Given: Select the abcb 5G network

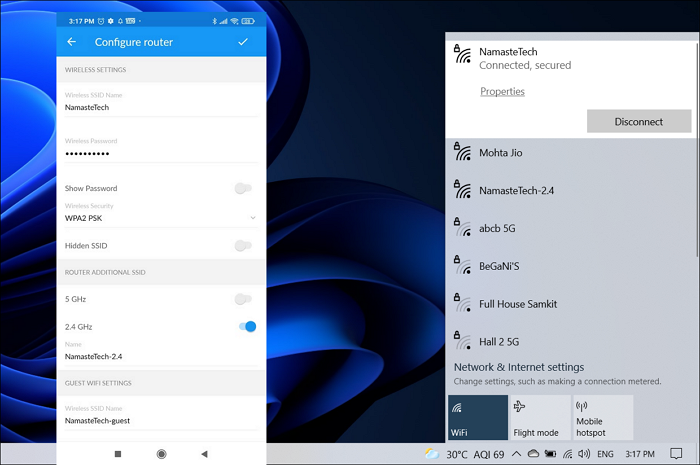Looking at the screenshot, I should (571, 228).
